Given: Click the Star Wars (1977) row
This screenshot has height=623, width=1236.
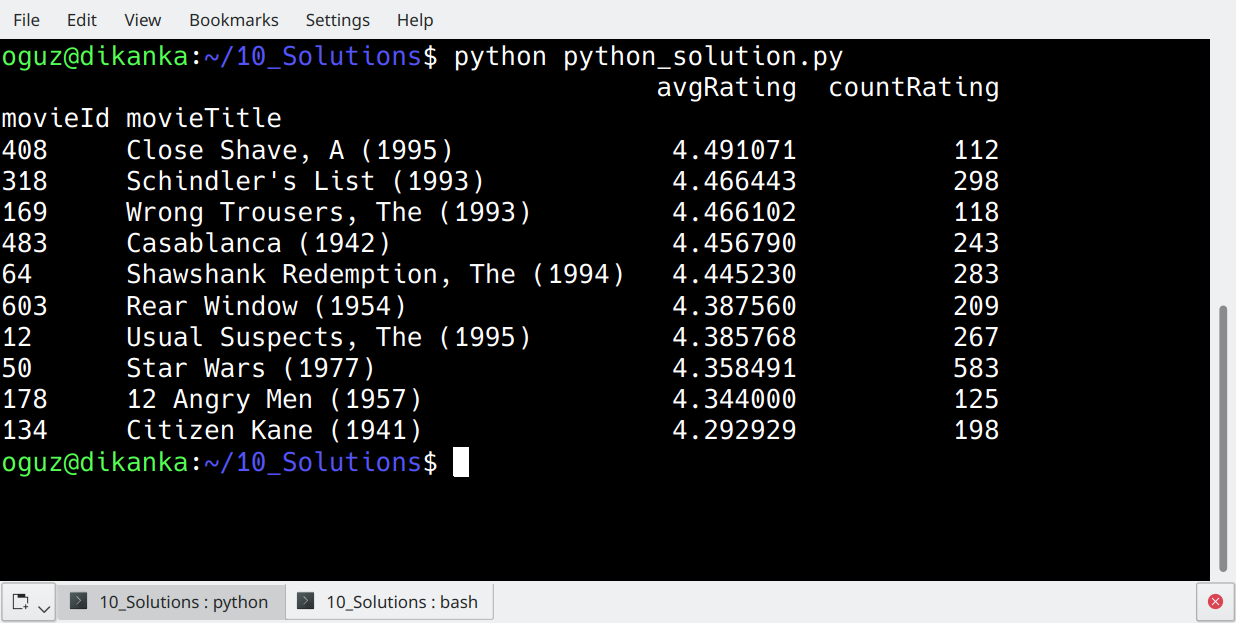Looking at the screenshot, I should click(x=250, y=368).
